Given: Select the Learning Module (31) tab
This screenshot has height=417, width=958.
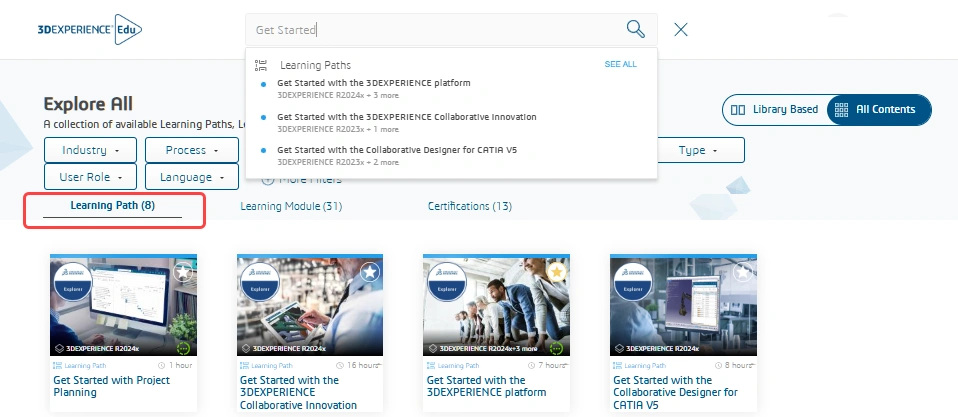Looking at the screenshot, I should pos(291,206).
